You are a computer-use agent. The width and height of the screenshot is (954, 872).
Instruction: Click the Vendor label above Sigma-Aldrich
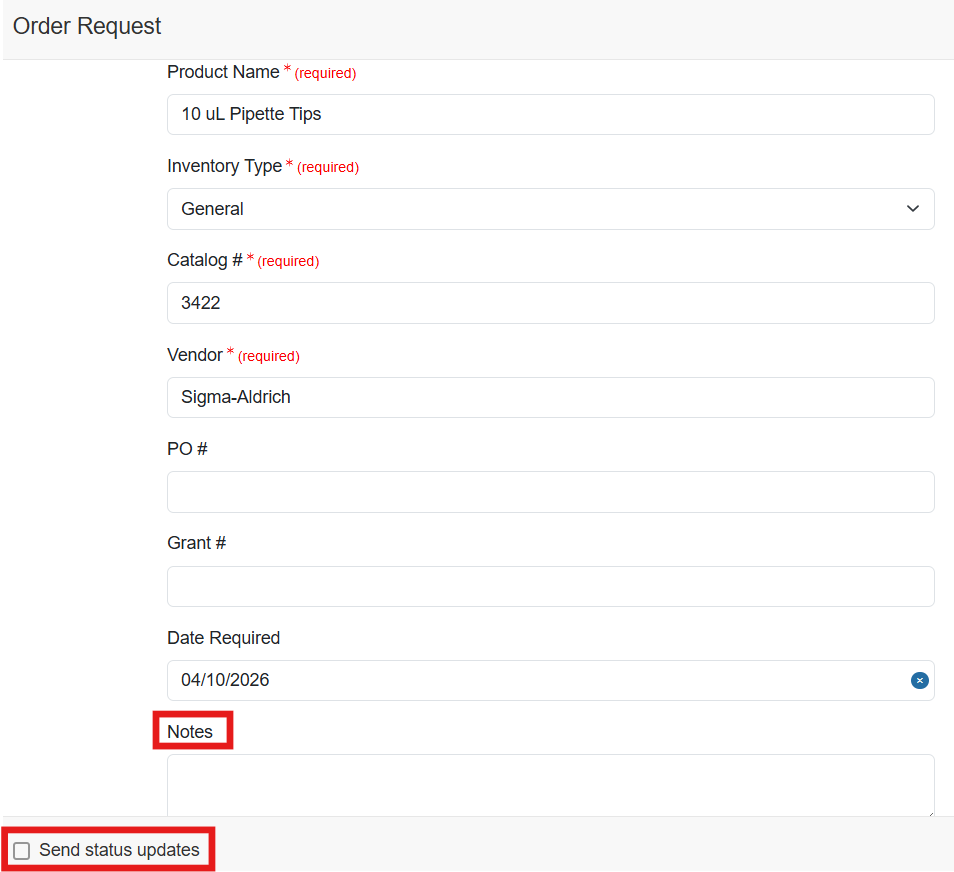194,355
